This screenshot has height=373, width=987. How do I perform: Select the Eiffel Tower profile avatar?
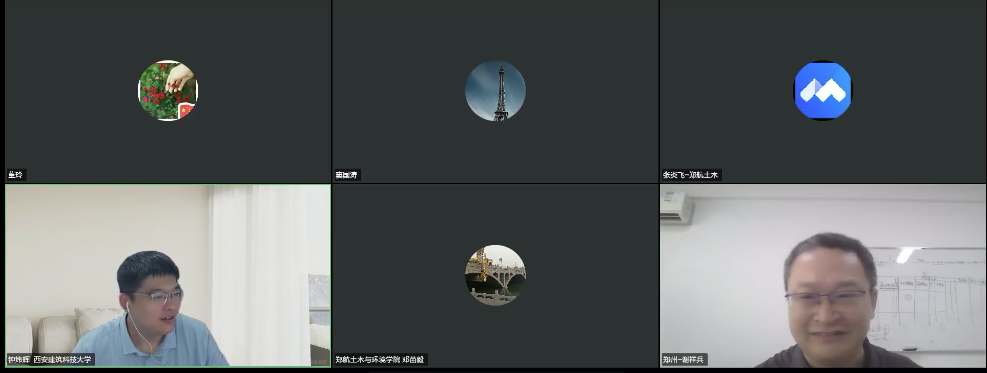pos(495,91)
